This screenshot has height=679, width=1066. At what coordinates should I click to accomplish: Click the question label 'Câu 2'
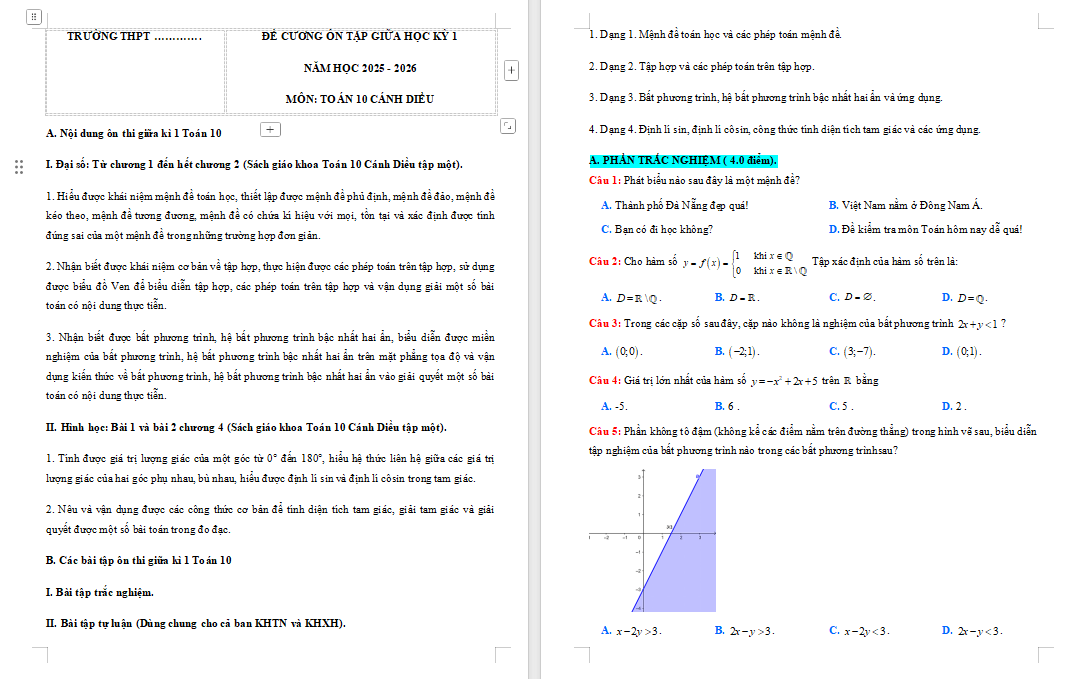click(605, 262)
